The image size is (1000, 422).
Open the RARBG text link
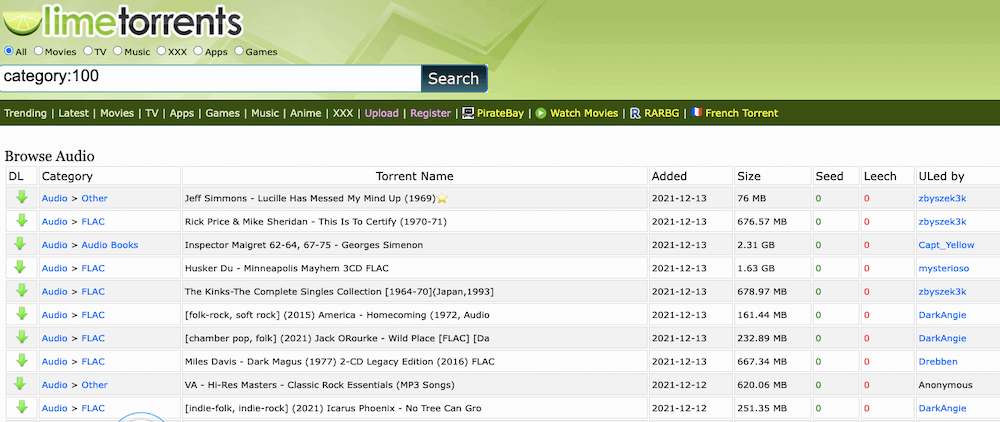662,113
